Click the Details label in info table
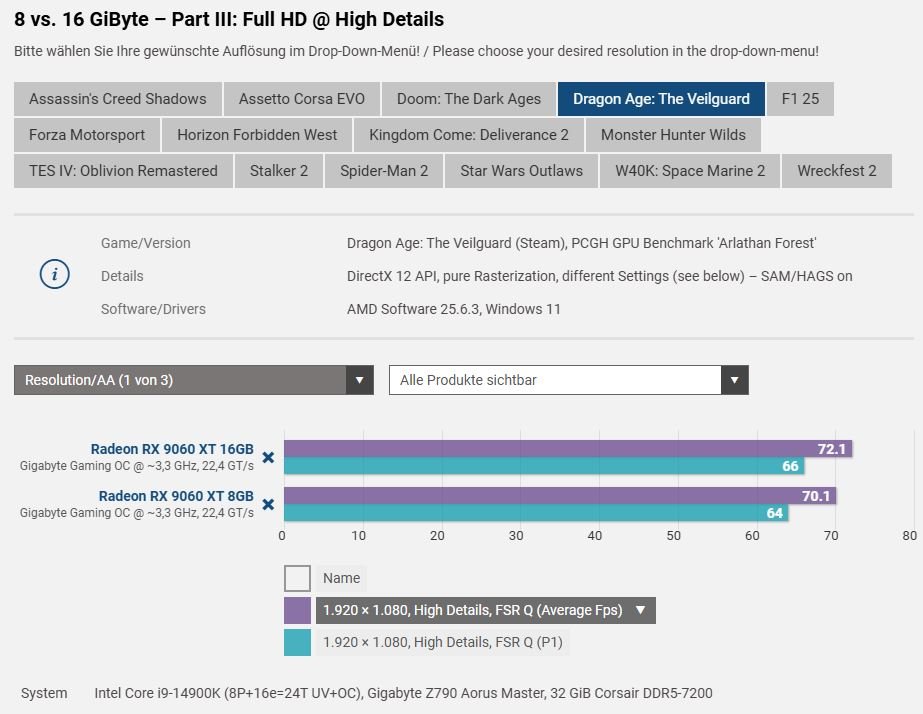The image size is (923, 714). coord(122,276)
